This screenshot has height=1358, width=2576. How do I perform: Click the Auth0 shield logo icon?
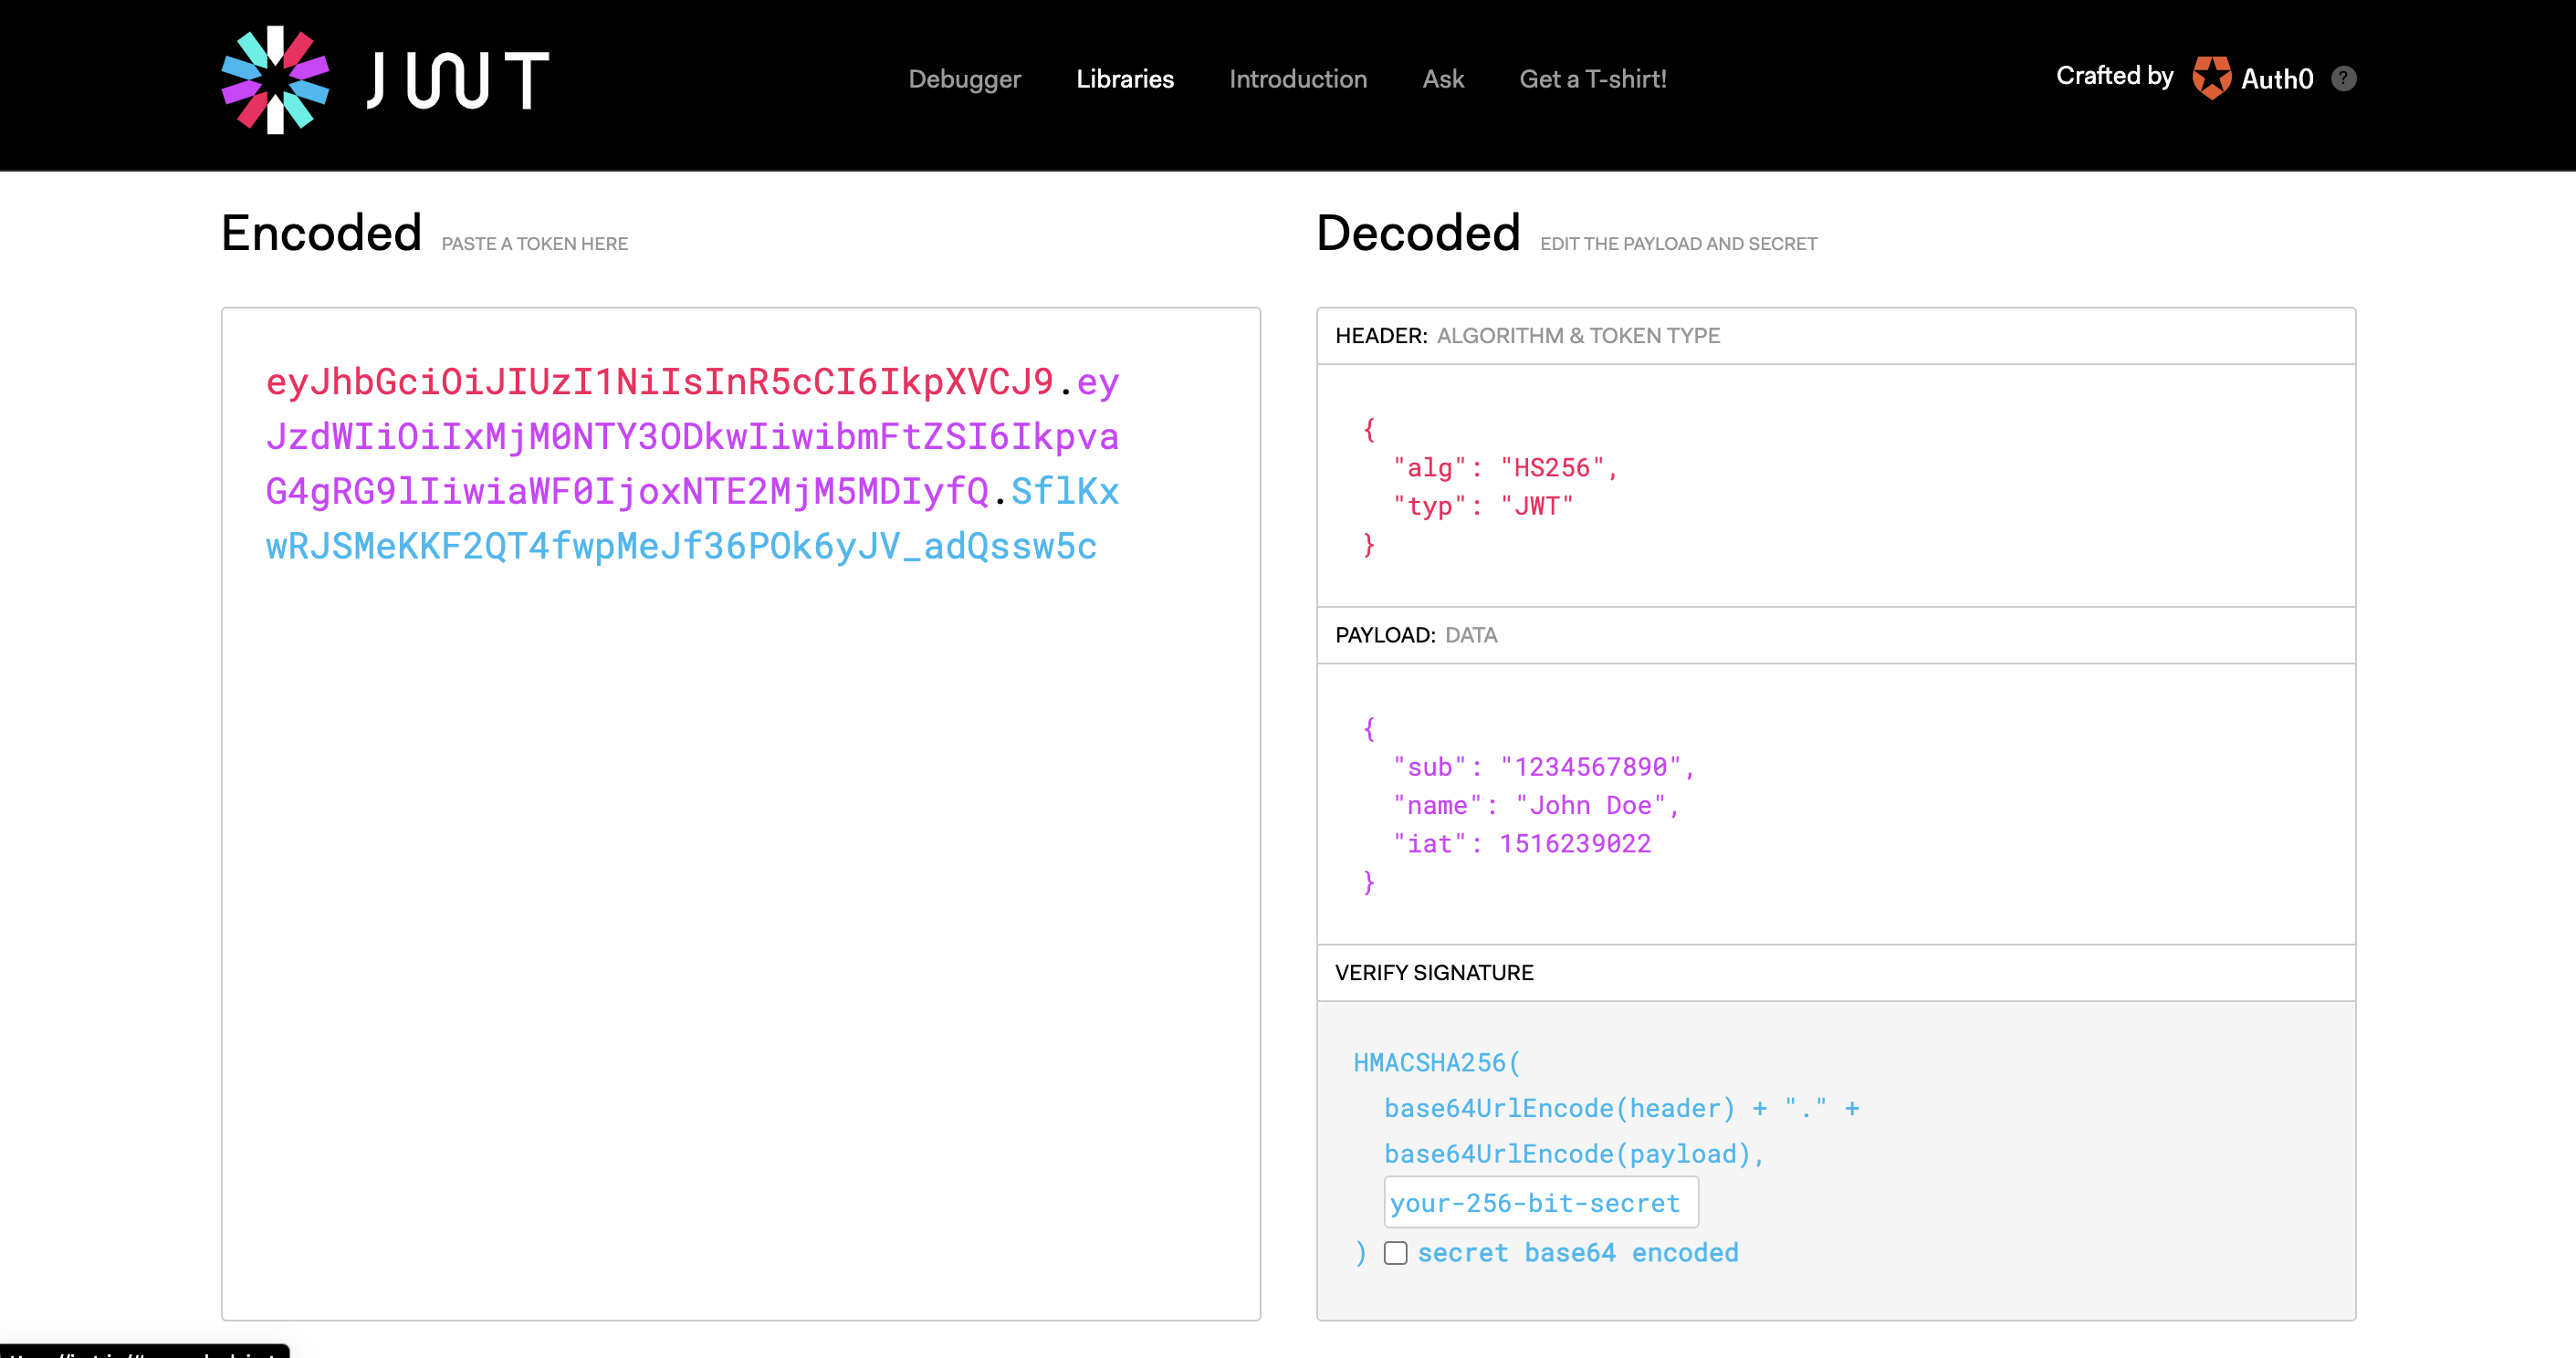coord(2211,78)
